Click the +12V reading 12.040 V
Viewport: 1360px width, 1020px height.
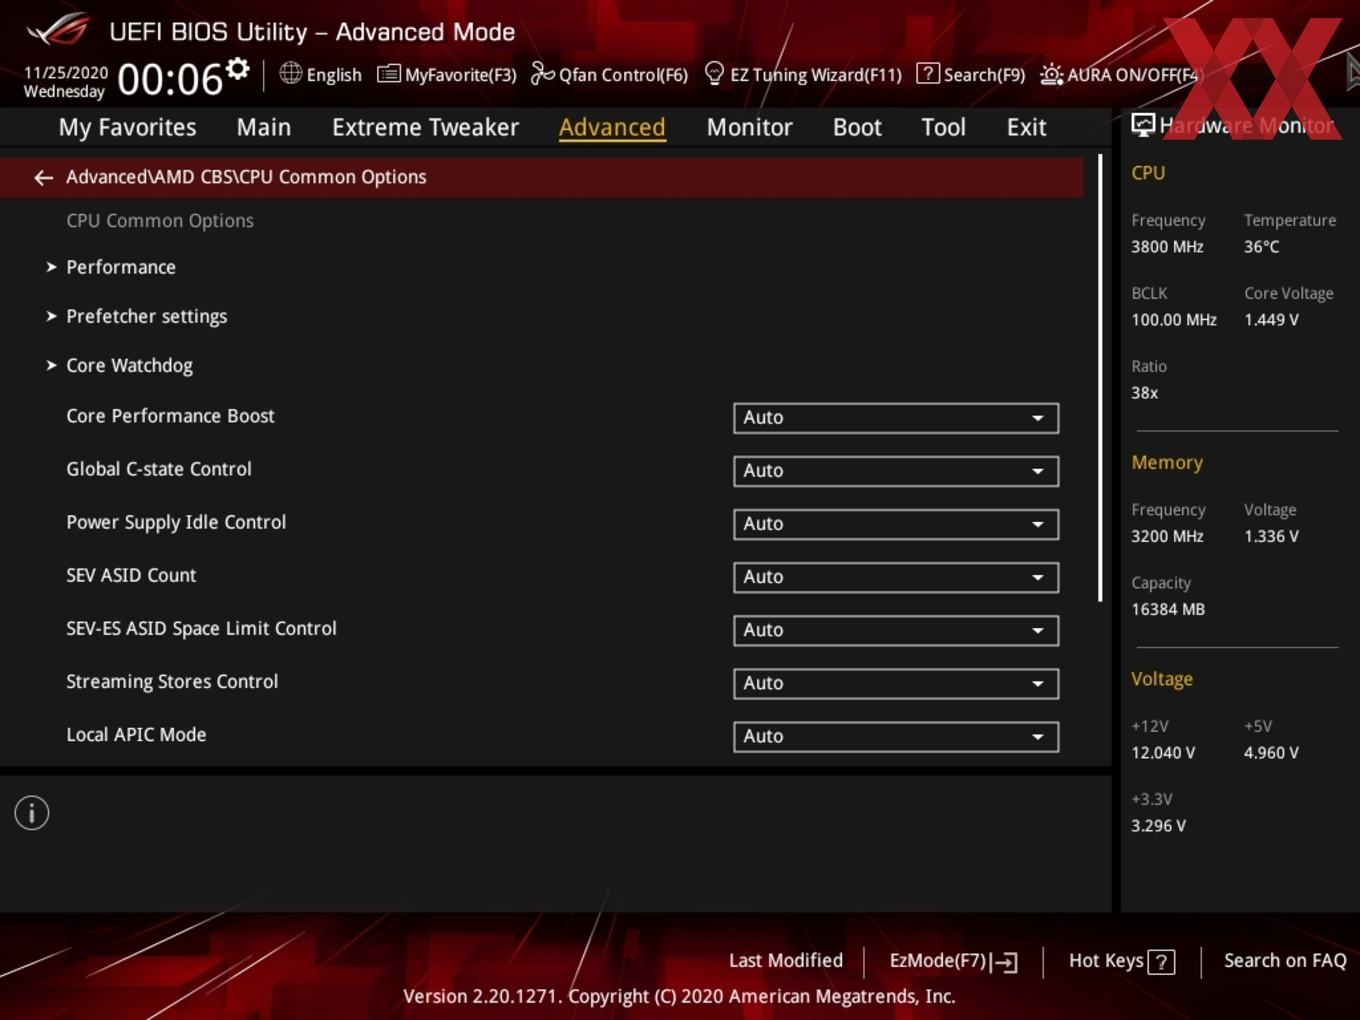1163,752
